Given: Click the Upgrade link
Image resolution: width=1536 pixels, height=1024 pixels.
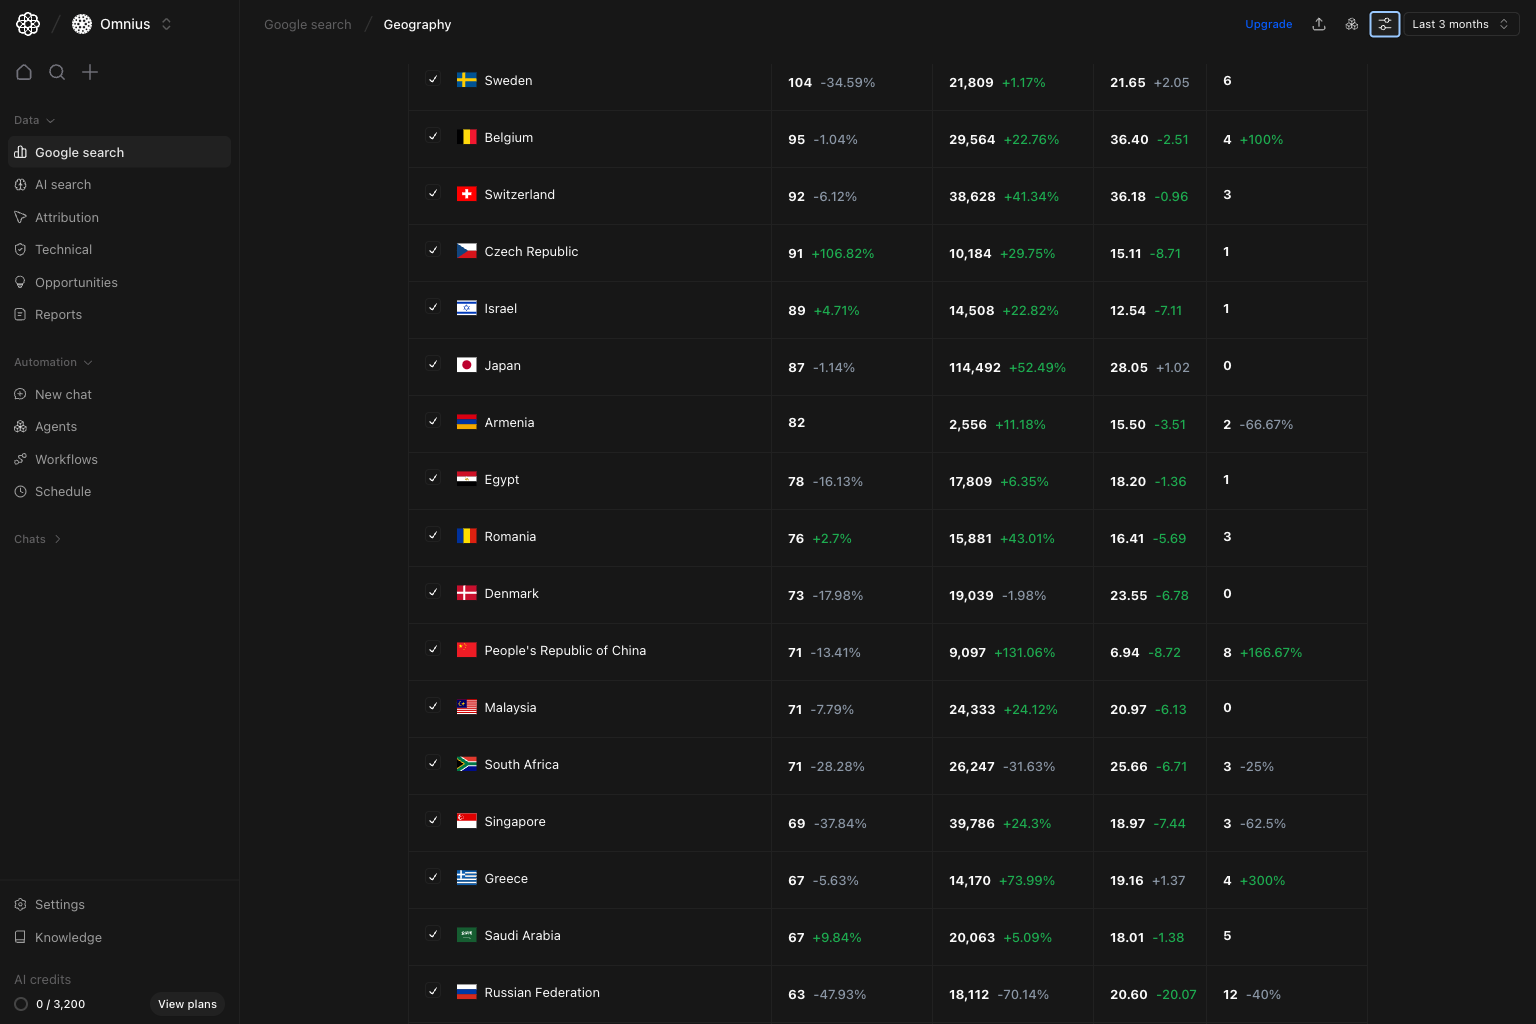Looking at the screenshot, I should coord(1268,23).
